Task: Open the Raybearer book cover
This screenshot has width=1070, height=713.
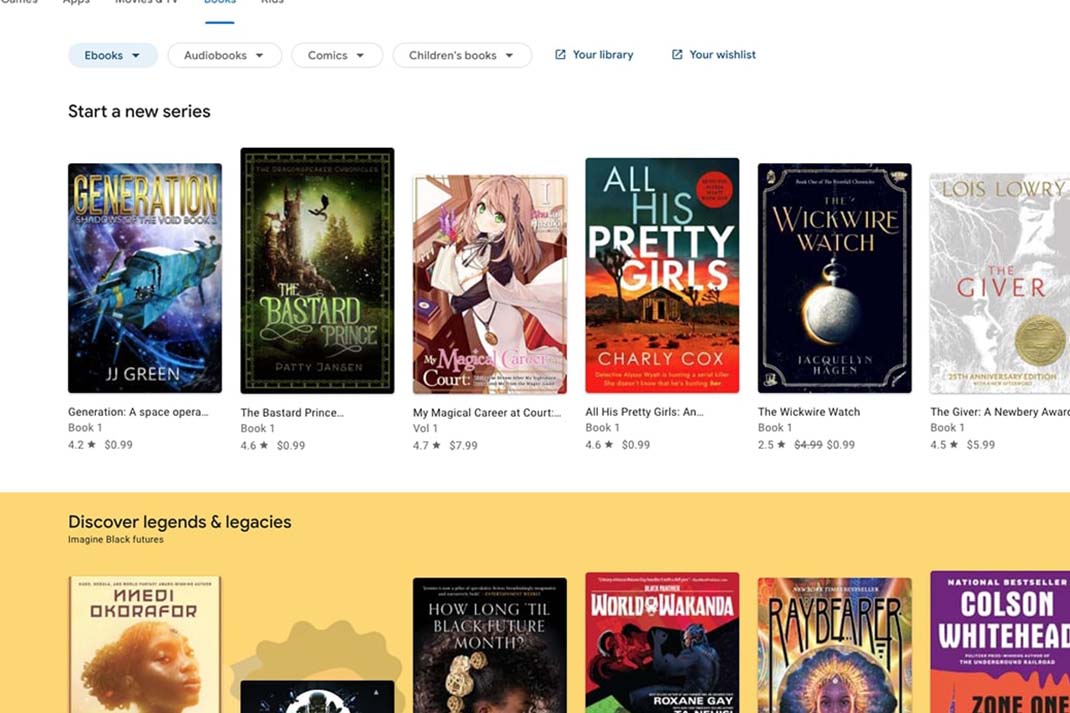Action: (x=835, y=645)
